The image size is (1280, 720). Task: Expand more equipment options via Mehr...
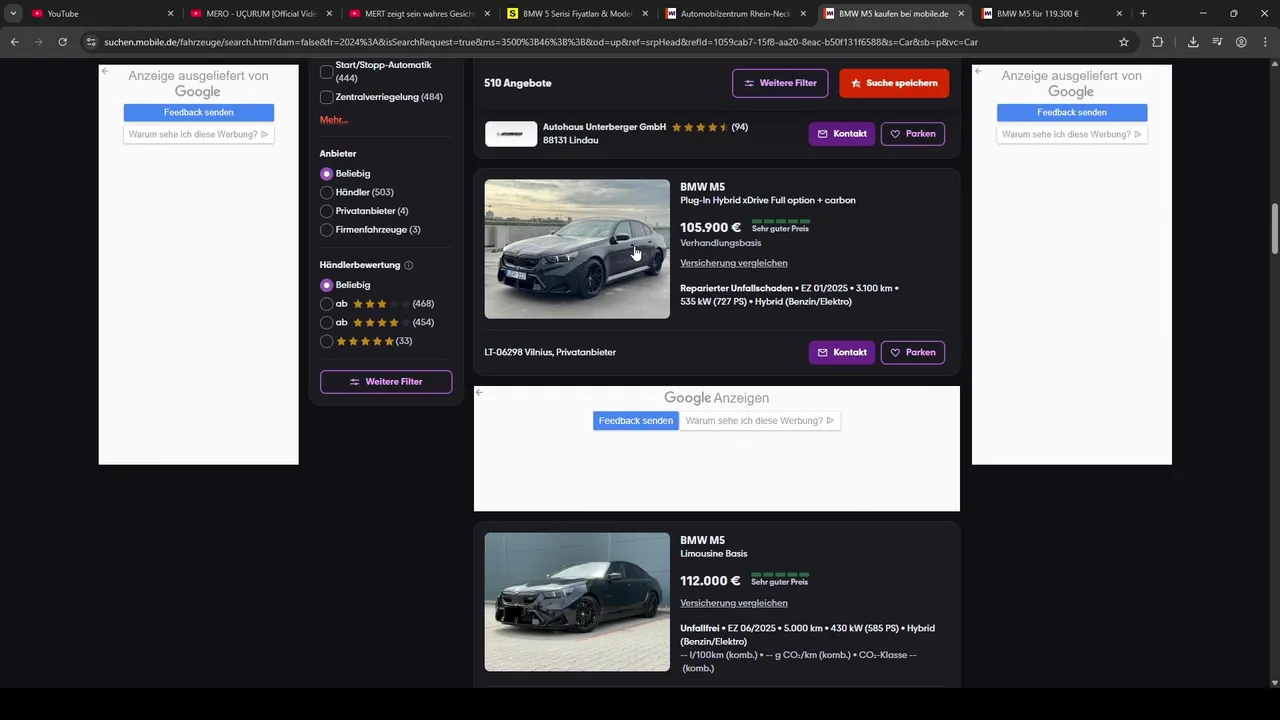(x=334, y=120)
